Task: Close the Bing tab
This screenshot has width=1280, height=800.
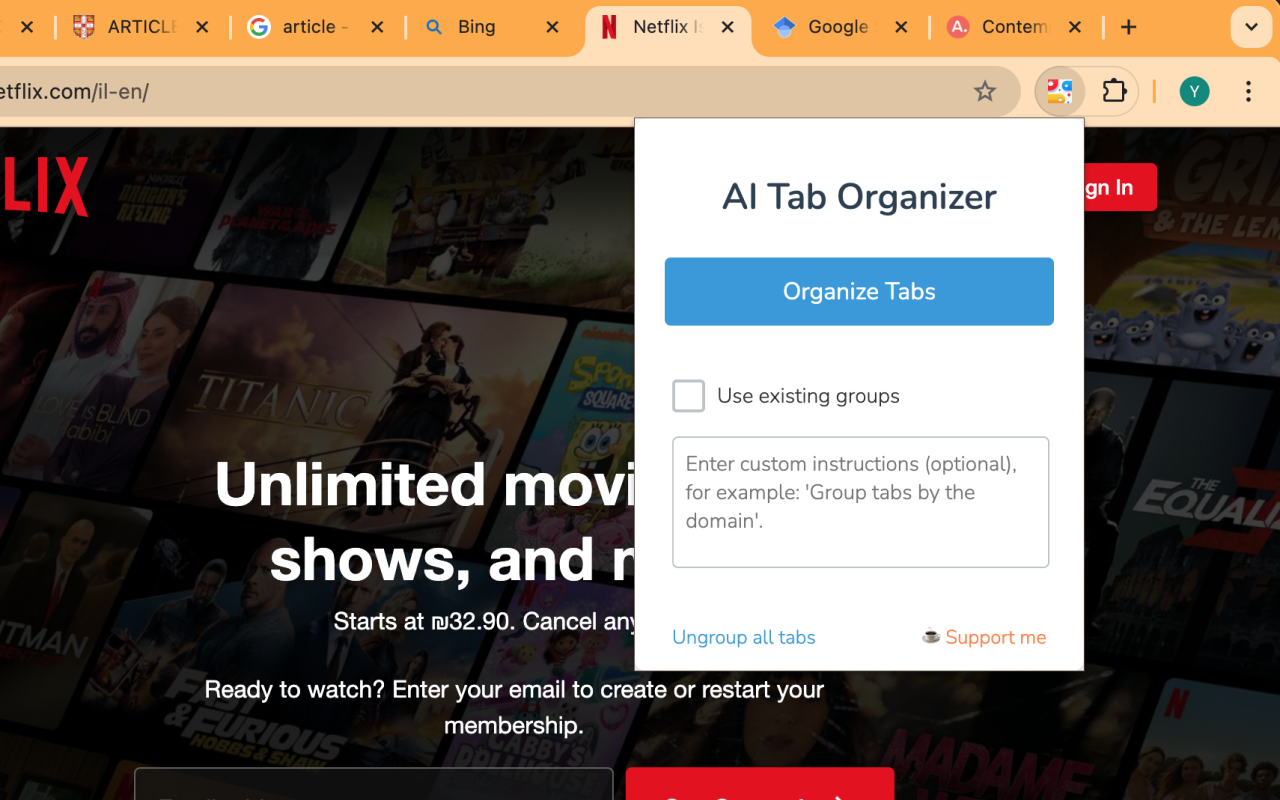Action: click(552, 27)
